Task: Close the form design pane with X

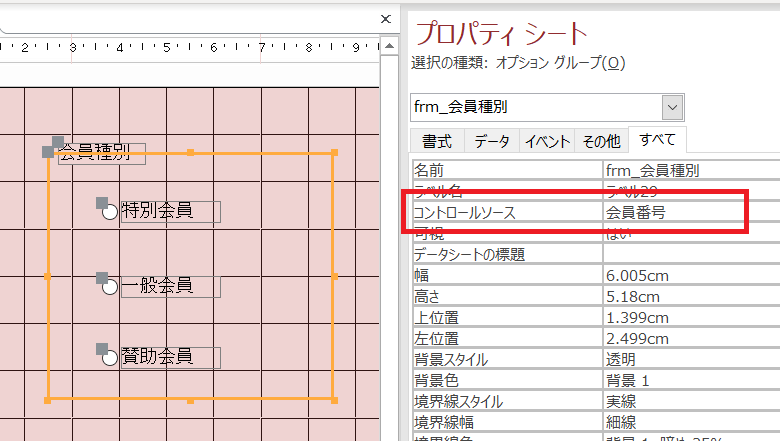Action: (386, 19)
